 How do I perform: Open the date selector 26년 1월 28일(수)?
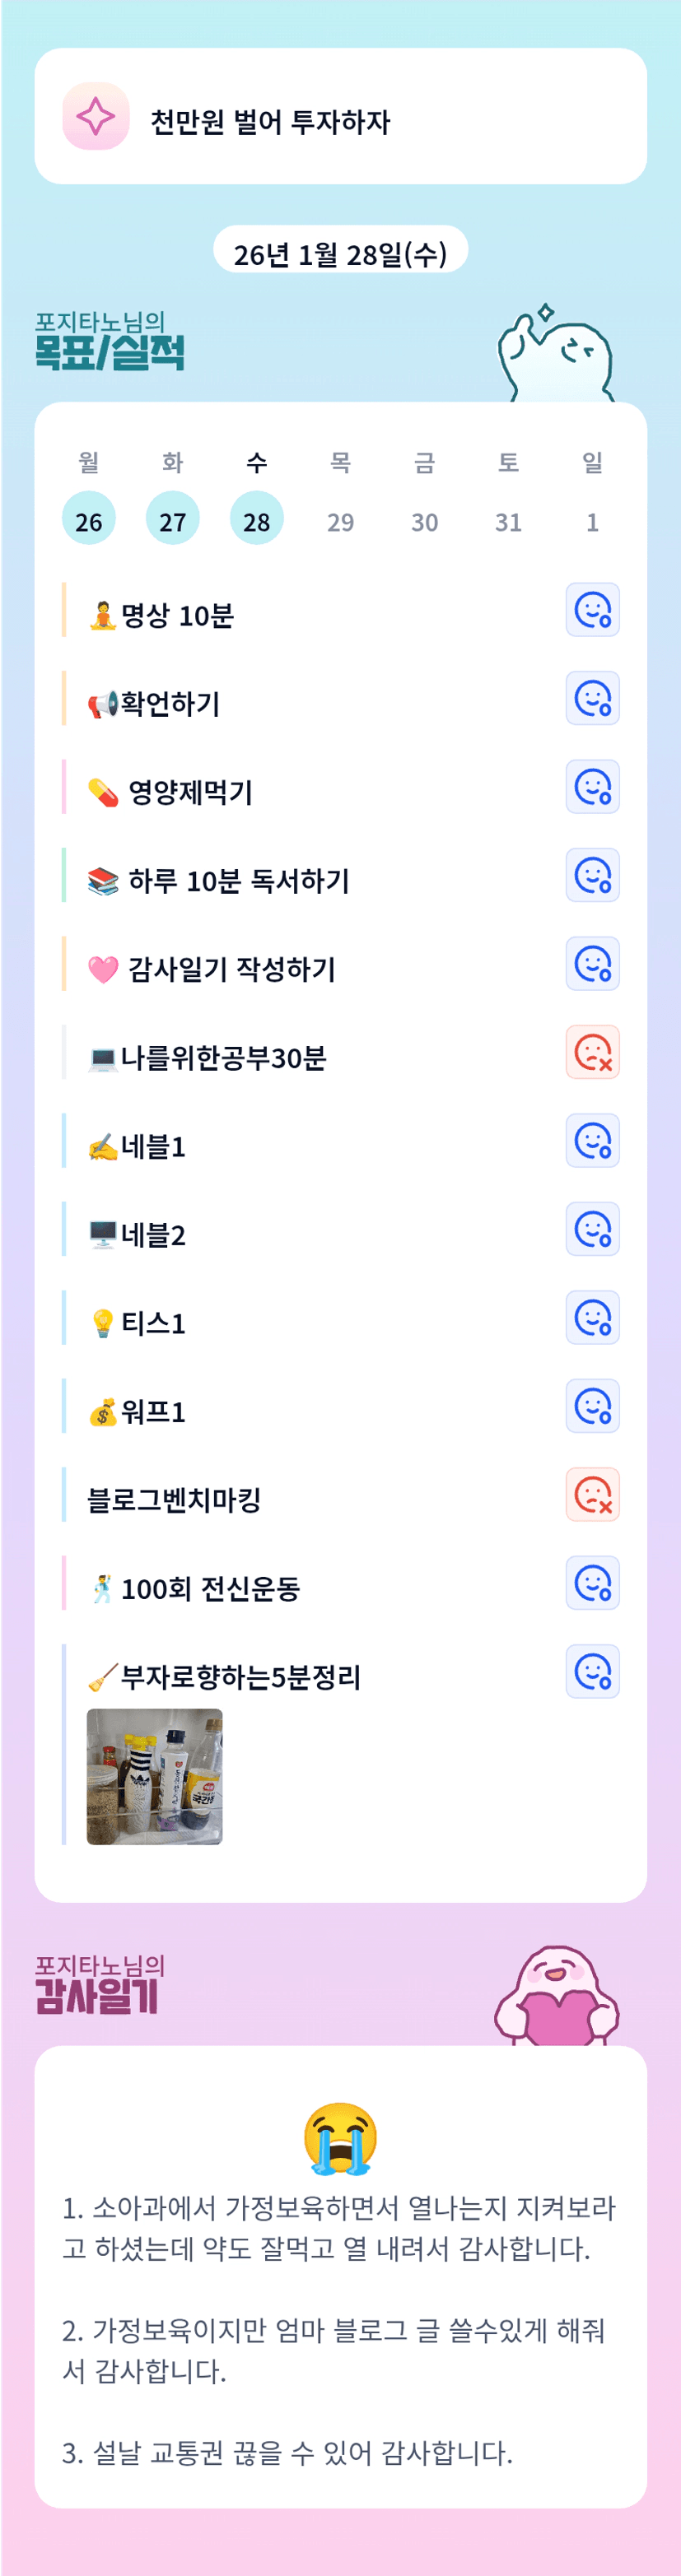pyautogui.click(x=340, y=254)
